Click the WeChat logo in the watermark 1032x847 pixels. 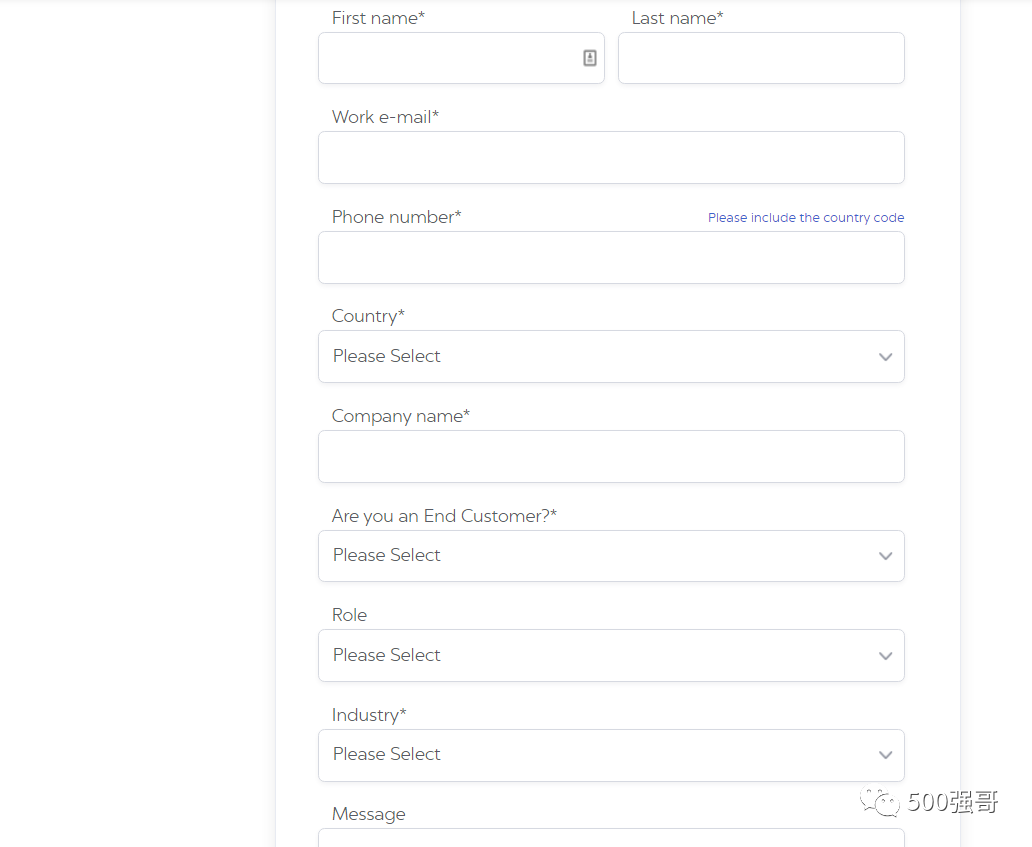click(x=882, y=801)
